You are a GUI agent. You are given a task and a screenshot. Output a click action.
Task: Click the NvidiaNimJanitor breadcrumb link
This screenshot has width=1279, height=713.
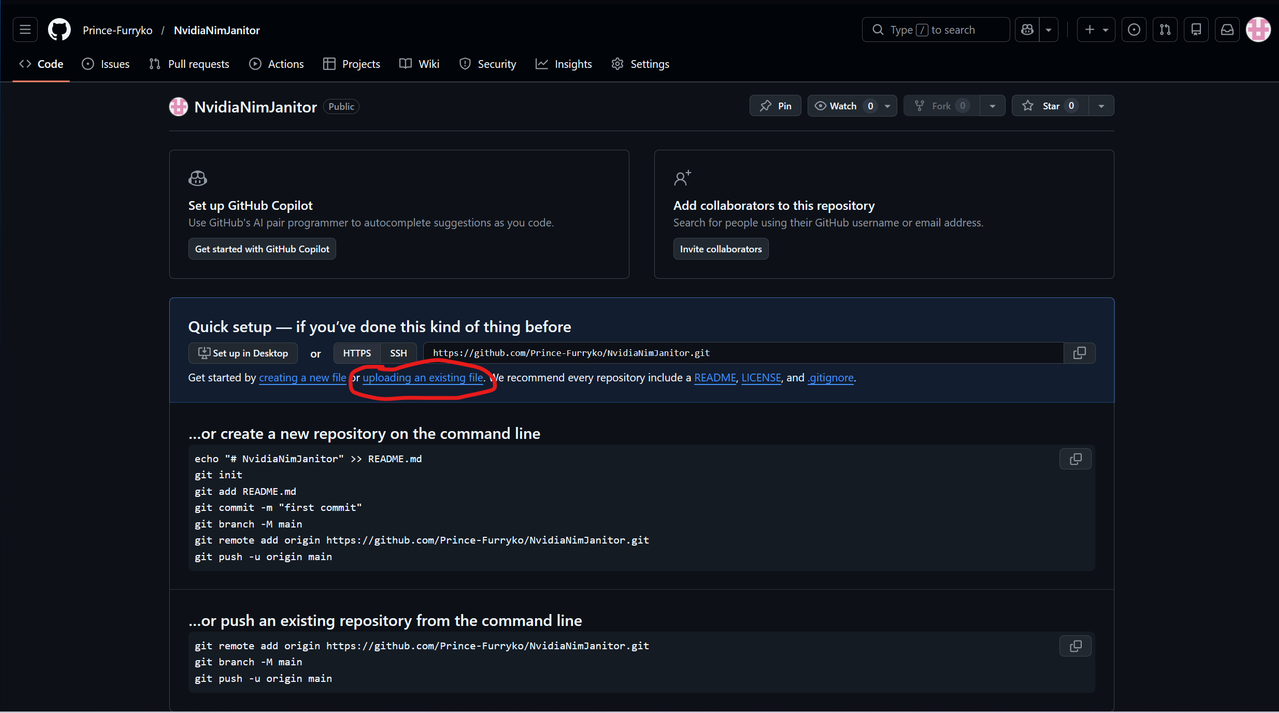click(x=217, y=30)
